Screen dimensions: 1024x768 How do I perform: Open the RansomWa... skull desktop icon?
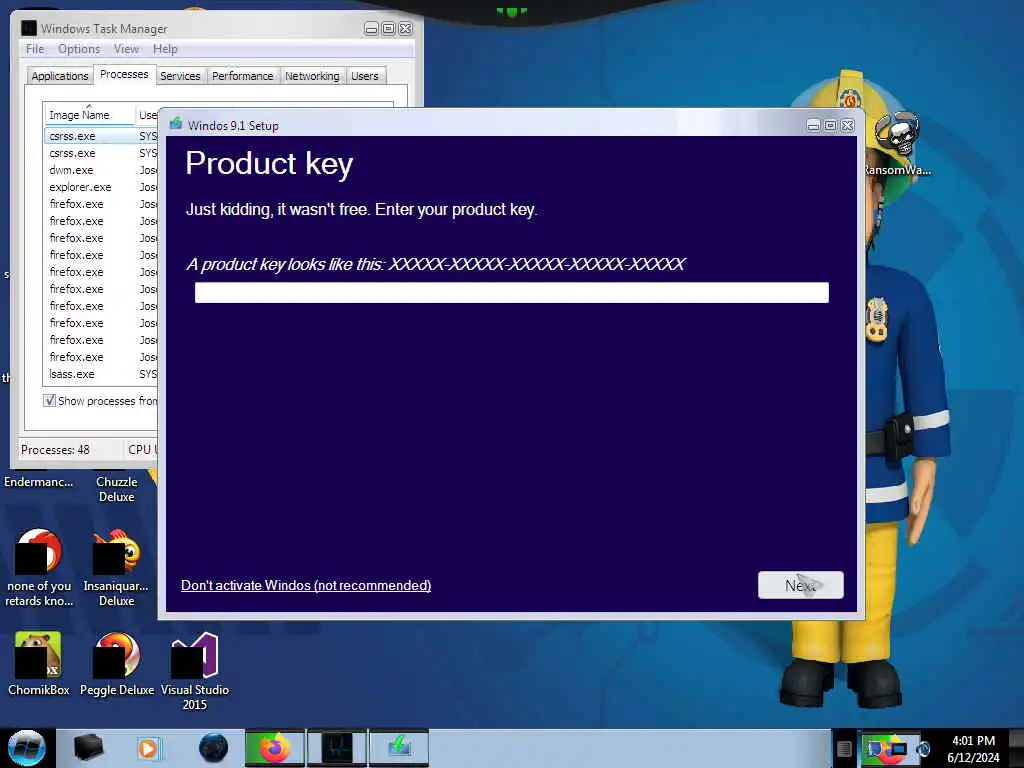point(897,145)
